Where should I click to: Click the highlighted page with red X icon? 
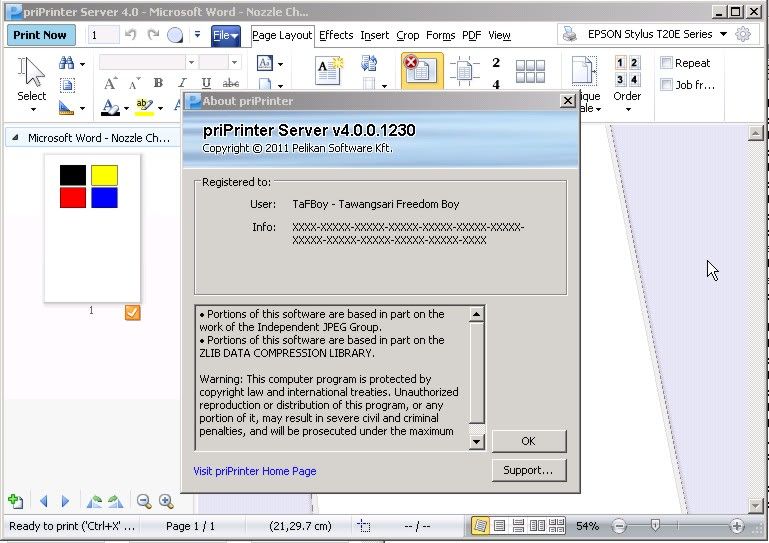421,71
